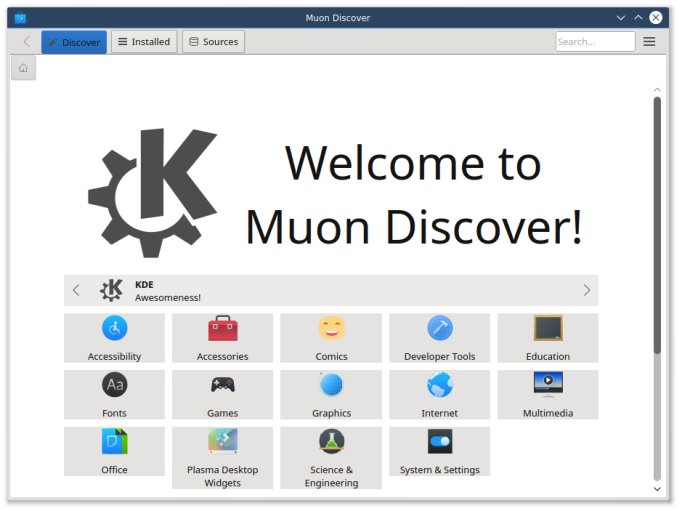
Task: Click the Office label text
Action: point(114,470)
